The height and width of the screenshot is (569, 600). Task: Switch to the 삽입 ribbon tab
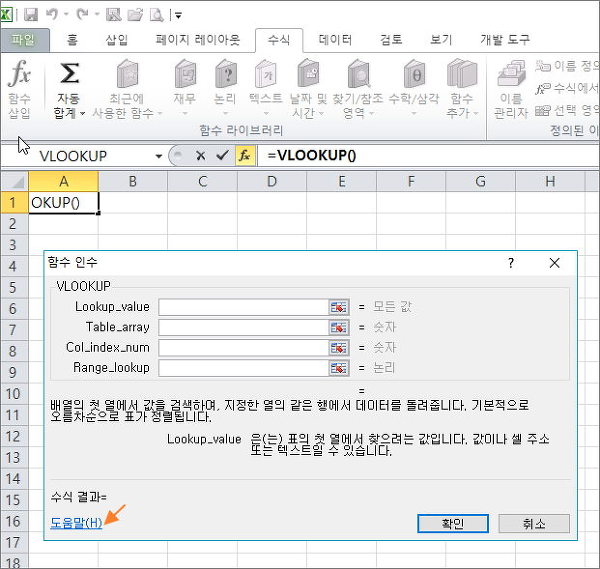[117, 40]
